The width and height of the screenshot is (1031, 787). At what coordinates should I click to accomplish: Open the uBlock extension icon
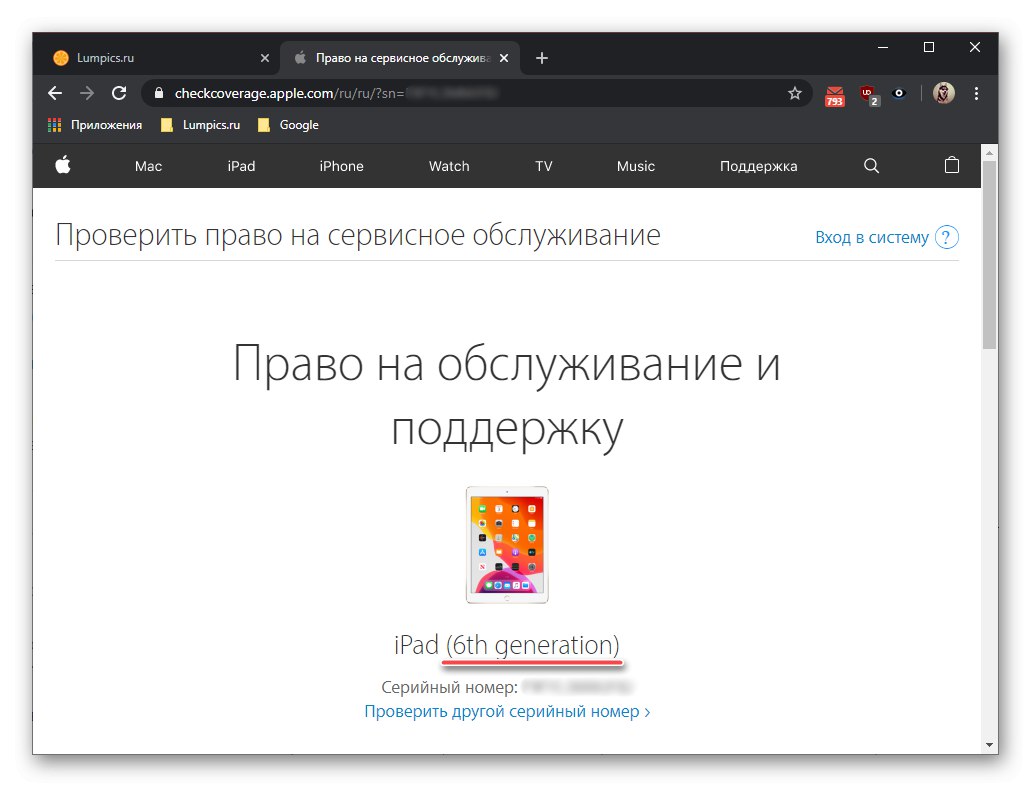coord(869,95)
